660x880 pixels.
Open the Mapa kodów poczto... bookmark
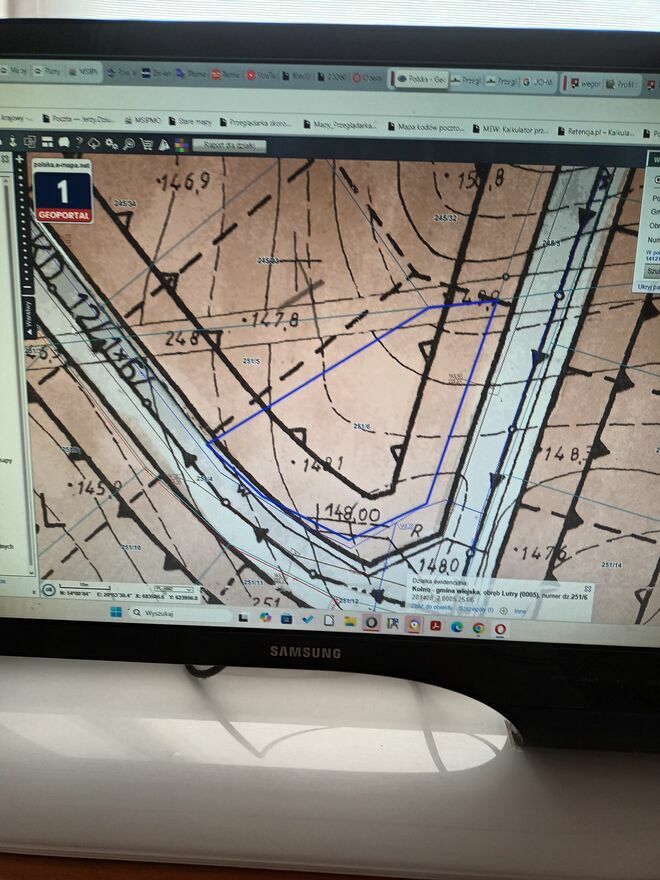(427, 127)
